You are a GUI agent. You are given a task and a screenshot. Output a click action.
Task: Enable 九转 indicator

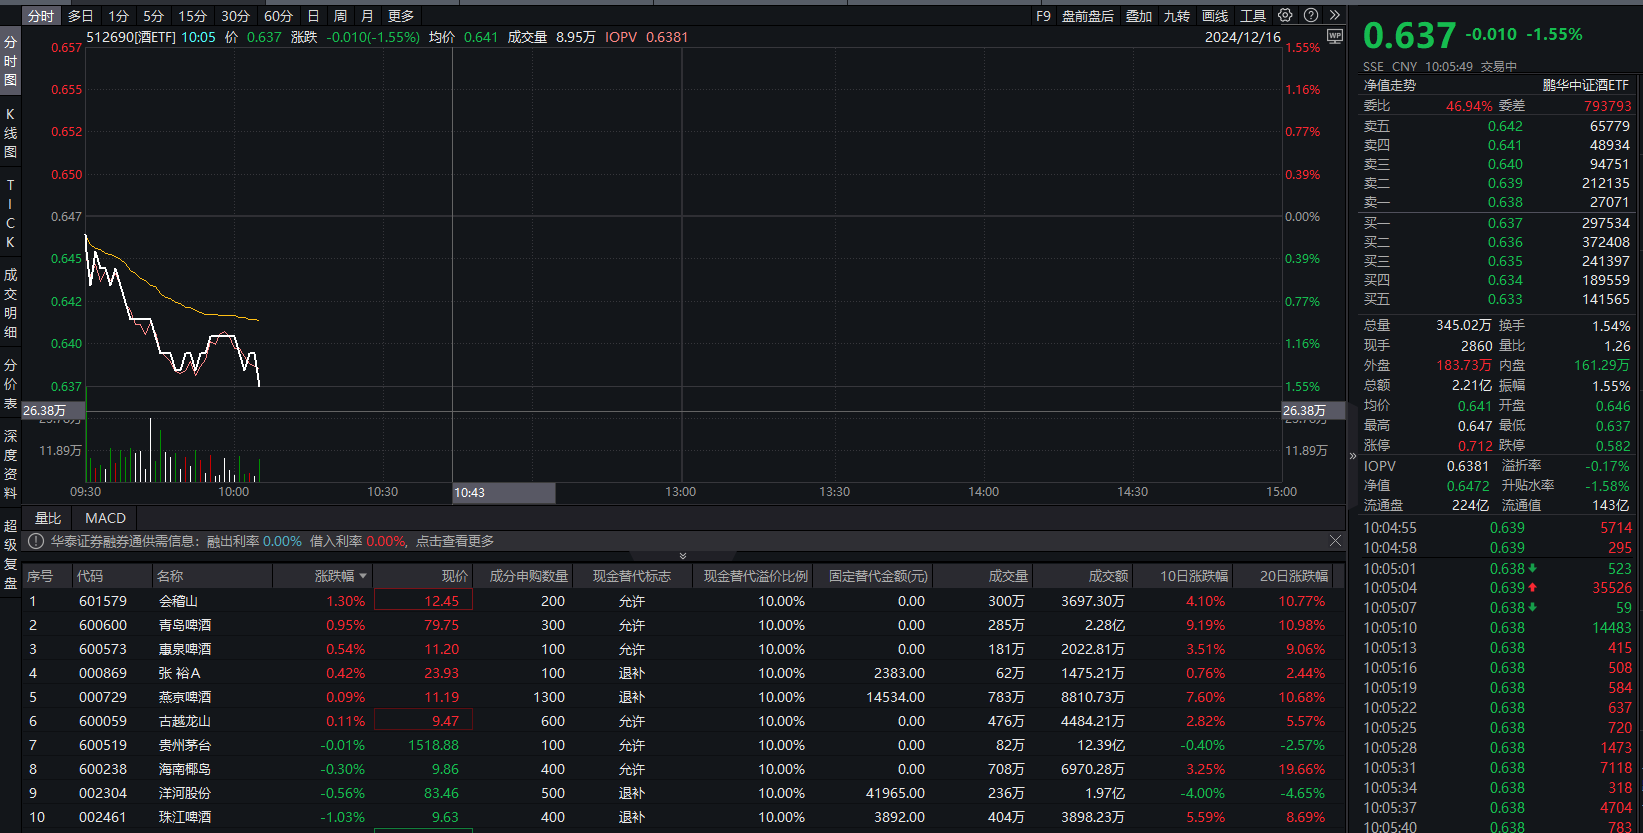(x=1176, y=16)
